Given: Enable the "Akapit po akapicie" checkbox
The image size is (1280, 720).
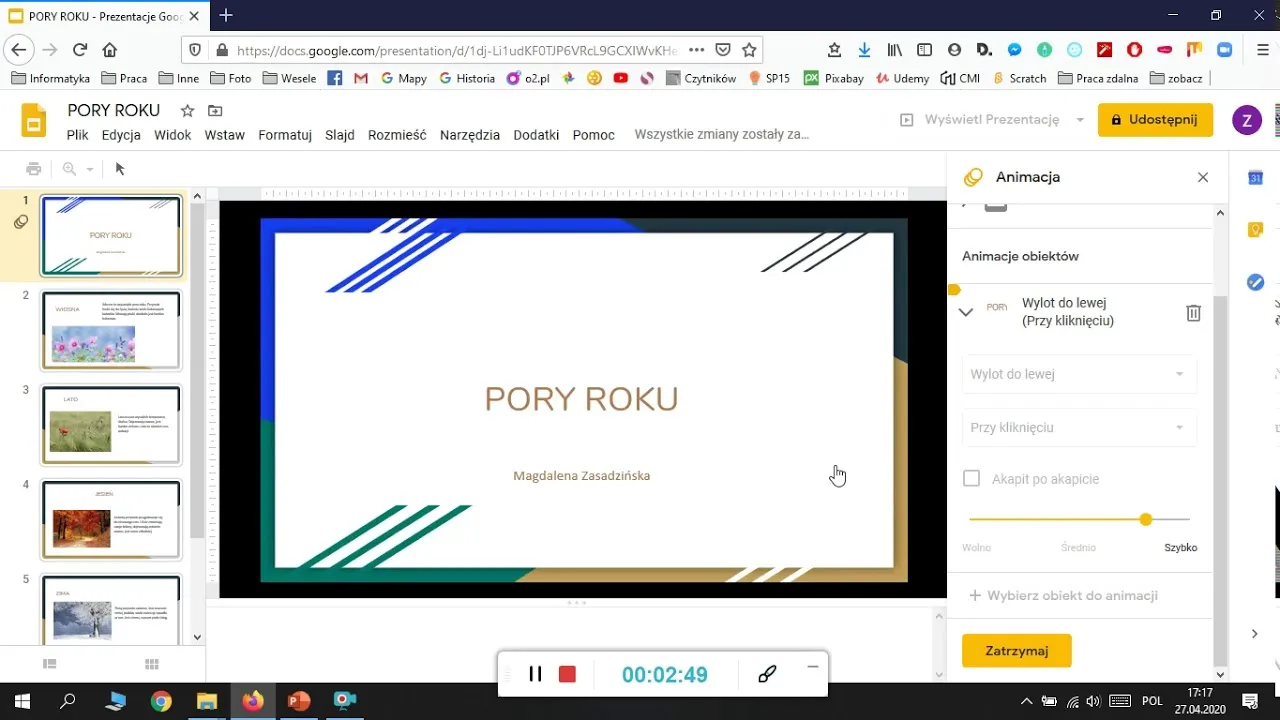Looking at the screenshot, I should (971, 478).
